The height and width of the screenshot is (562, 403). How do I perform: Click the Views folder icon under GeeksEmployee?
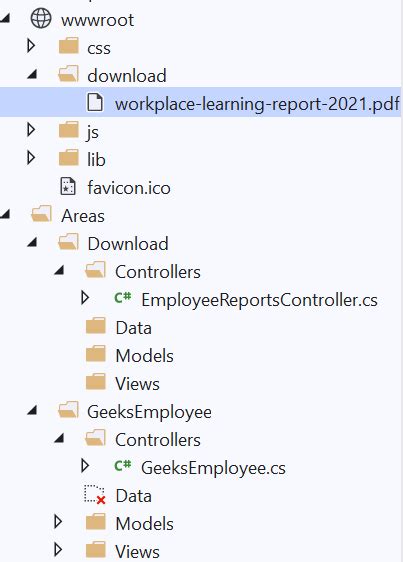tap(96, 550)
